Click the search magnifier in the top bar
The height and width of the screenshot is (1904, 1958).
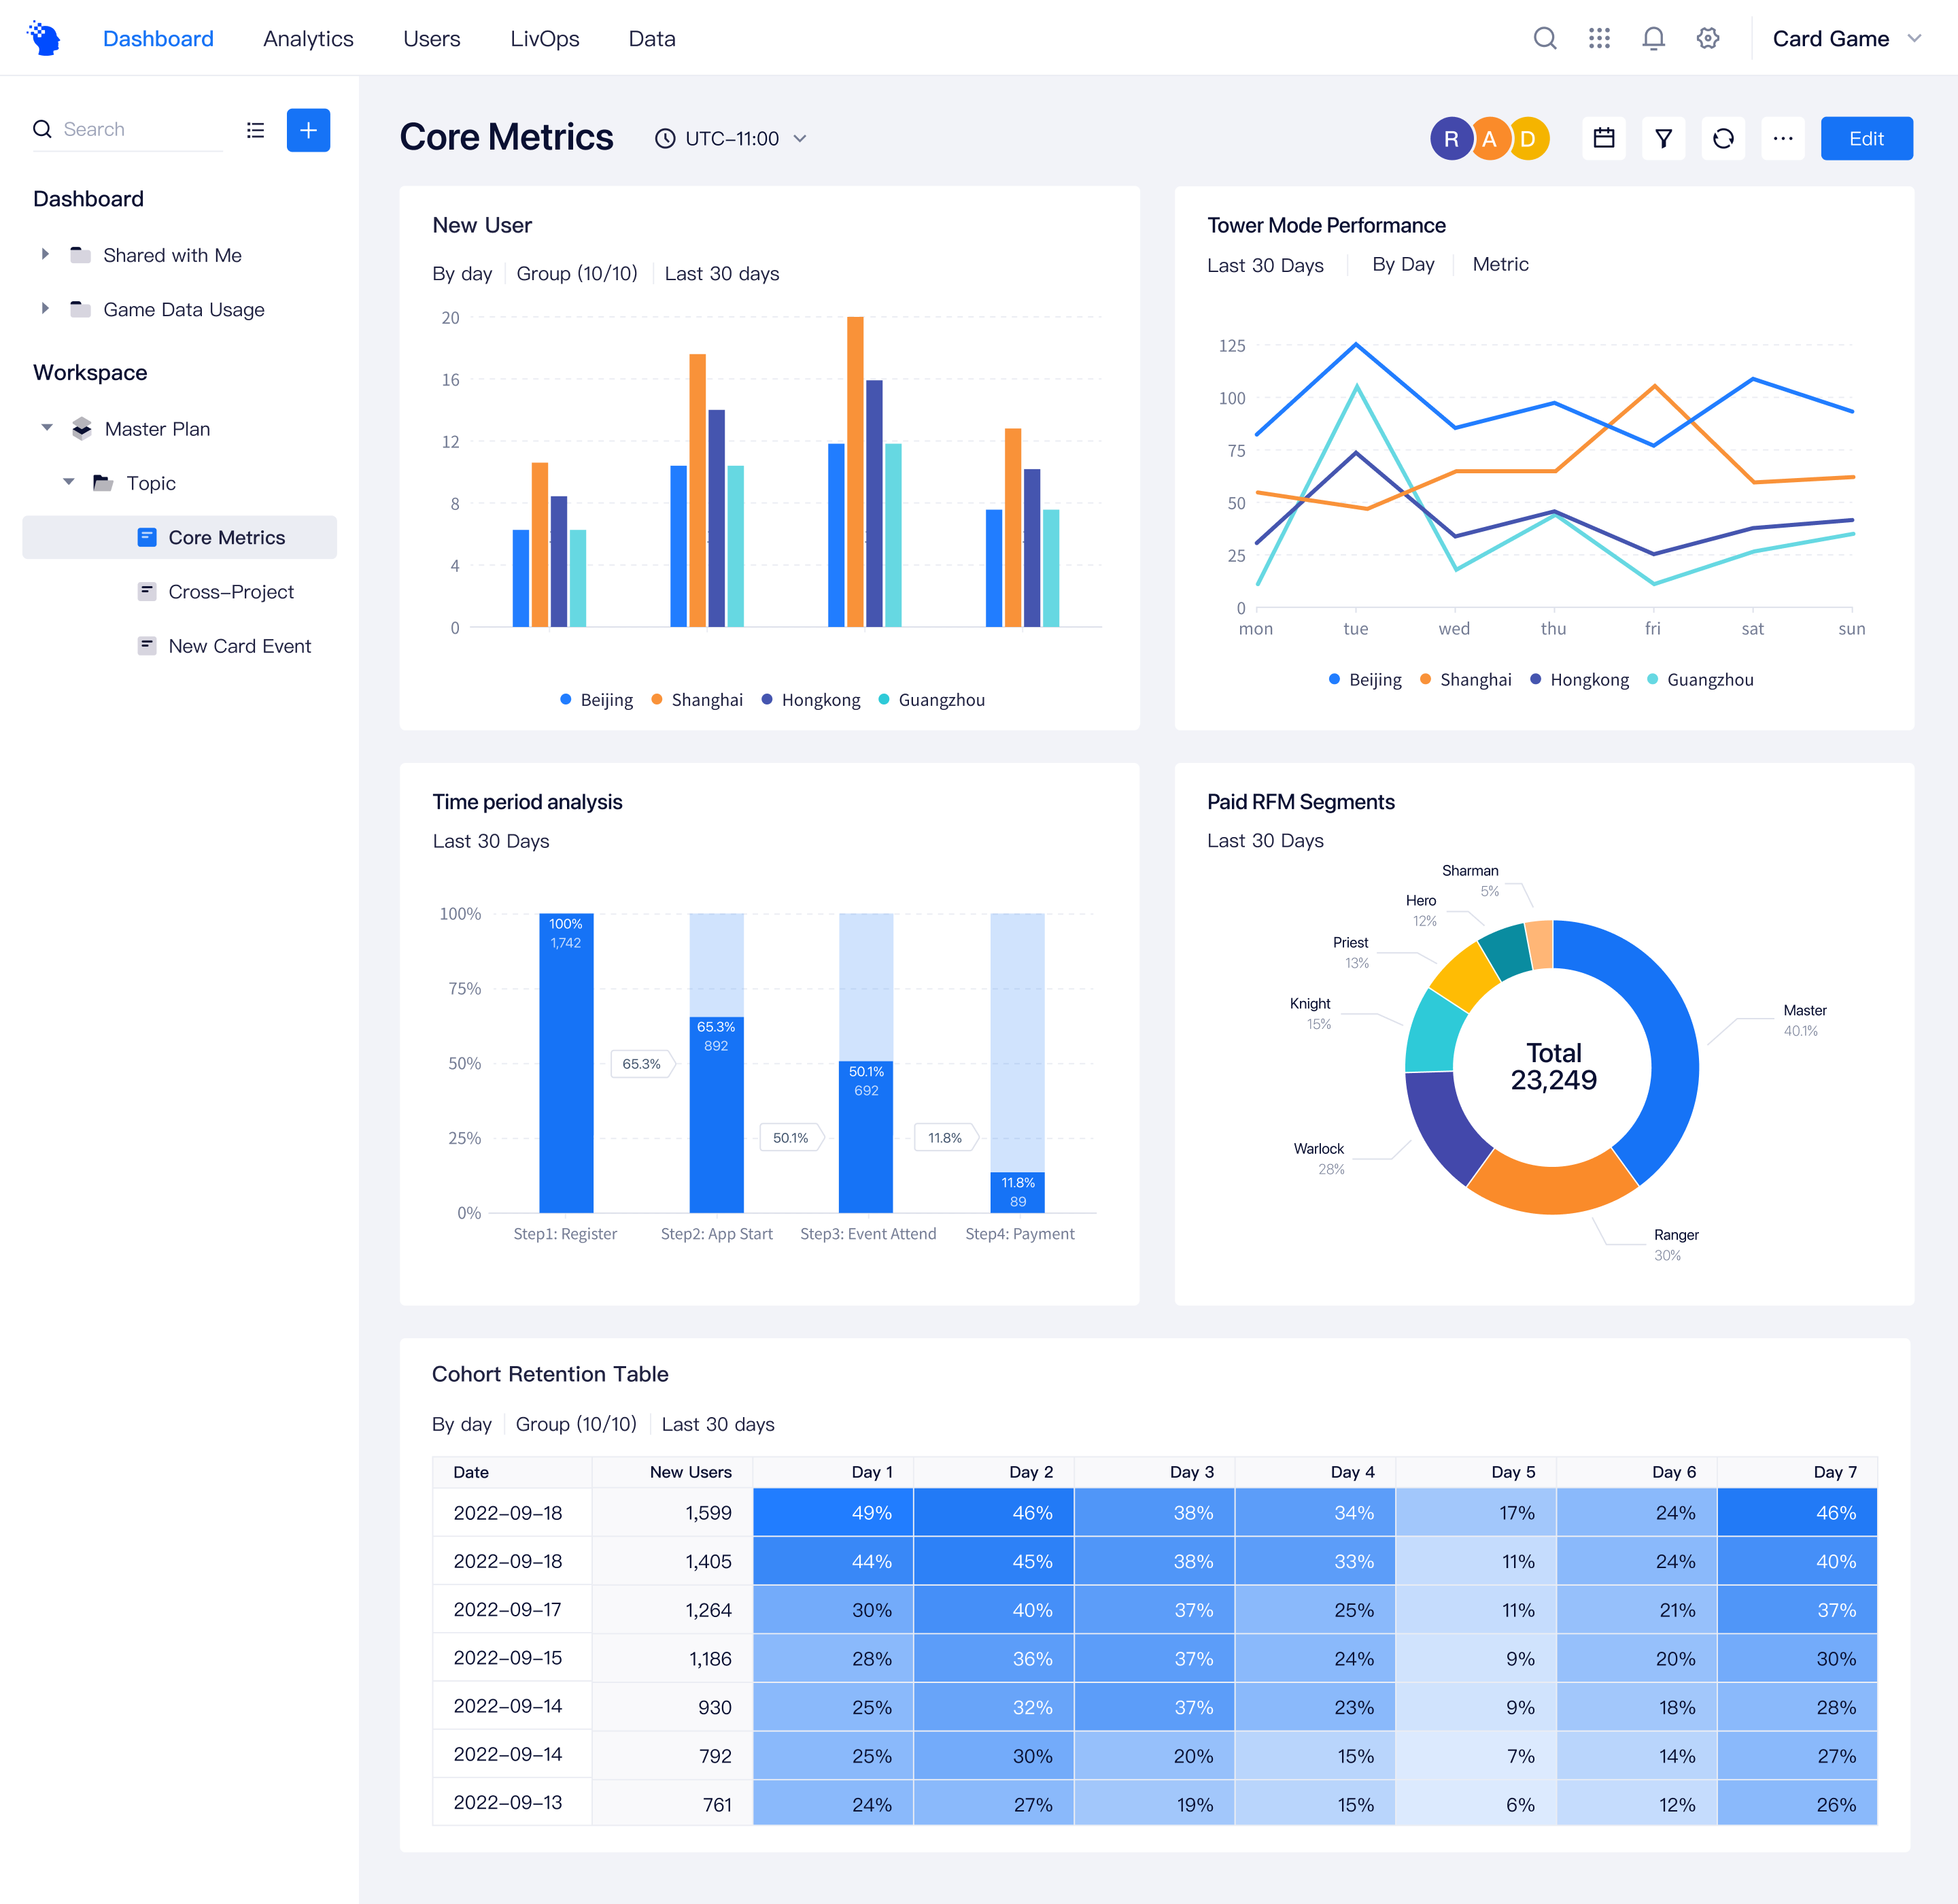click(x=1544, y=38)
